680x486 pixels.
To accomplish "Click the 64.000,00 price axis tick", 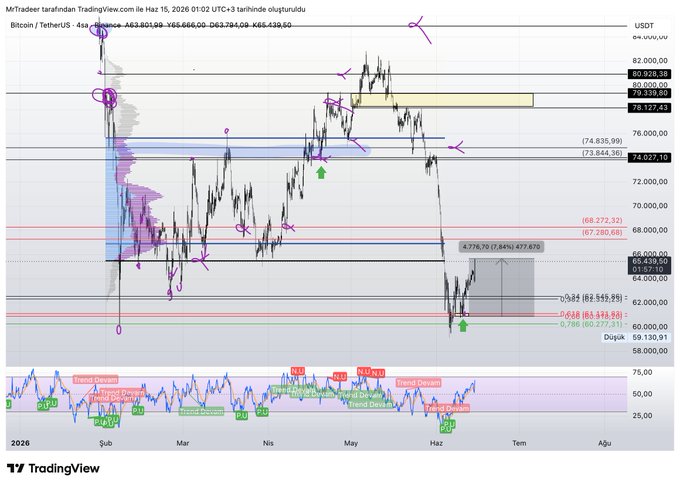I will (x=650, y=278).
